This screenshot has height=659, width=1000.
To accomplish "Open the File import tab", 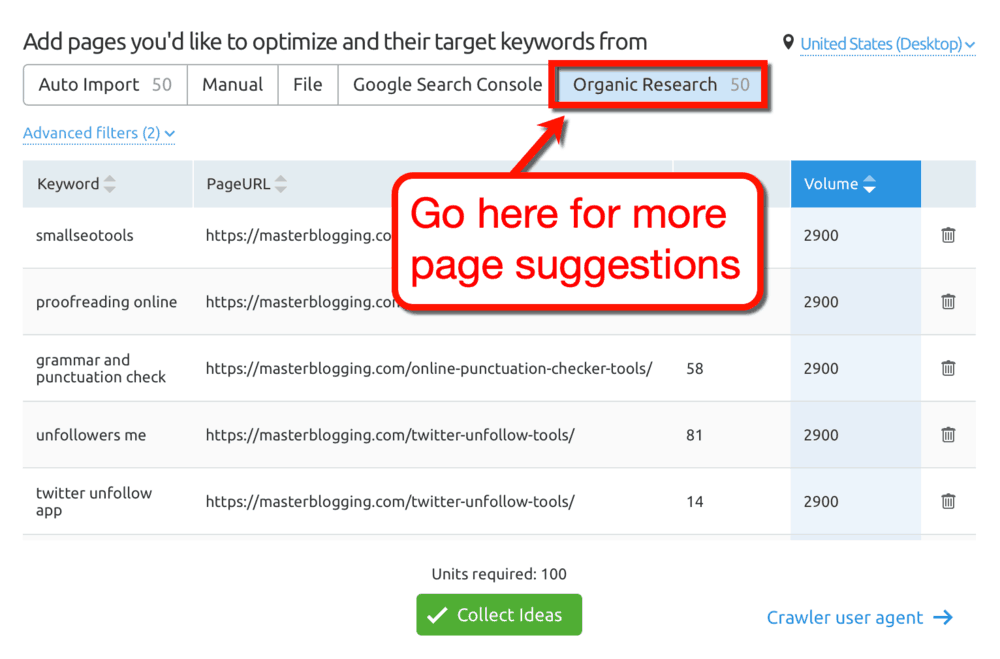I will pos(307,85).
